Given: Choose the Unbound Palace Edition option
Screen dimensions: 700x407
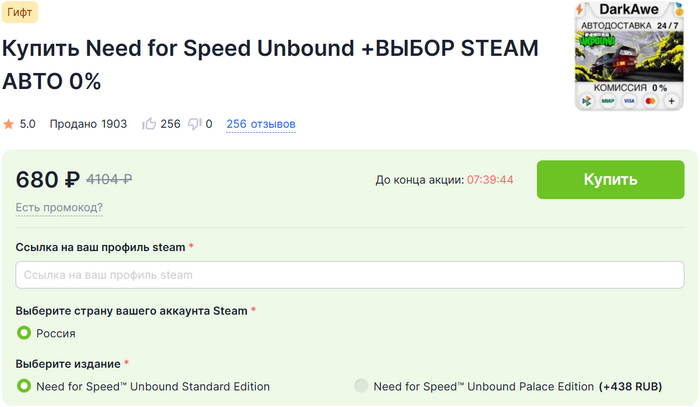Looking at the screenshot, I should pyautogui.click(x=361, y=386).
